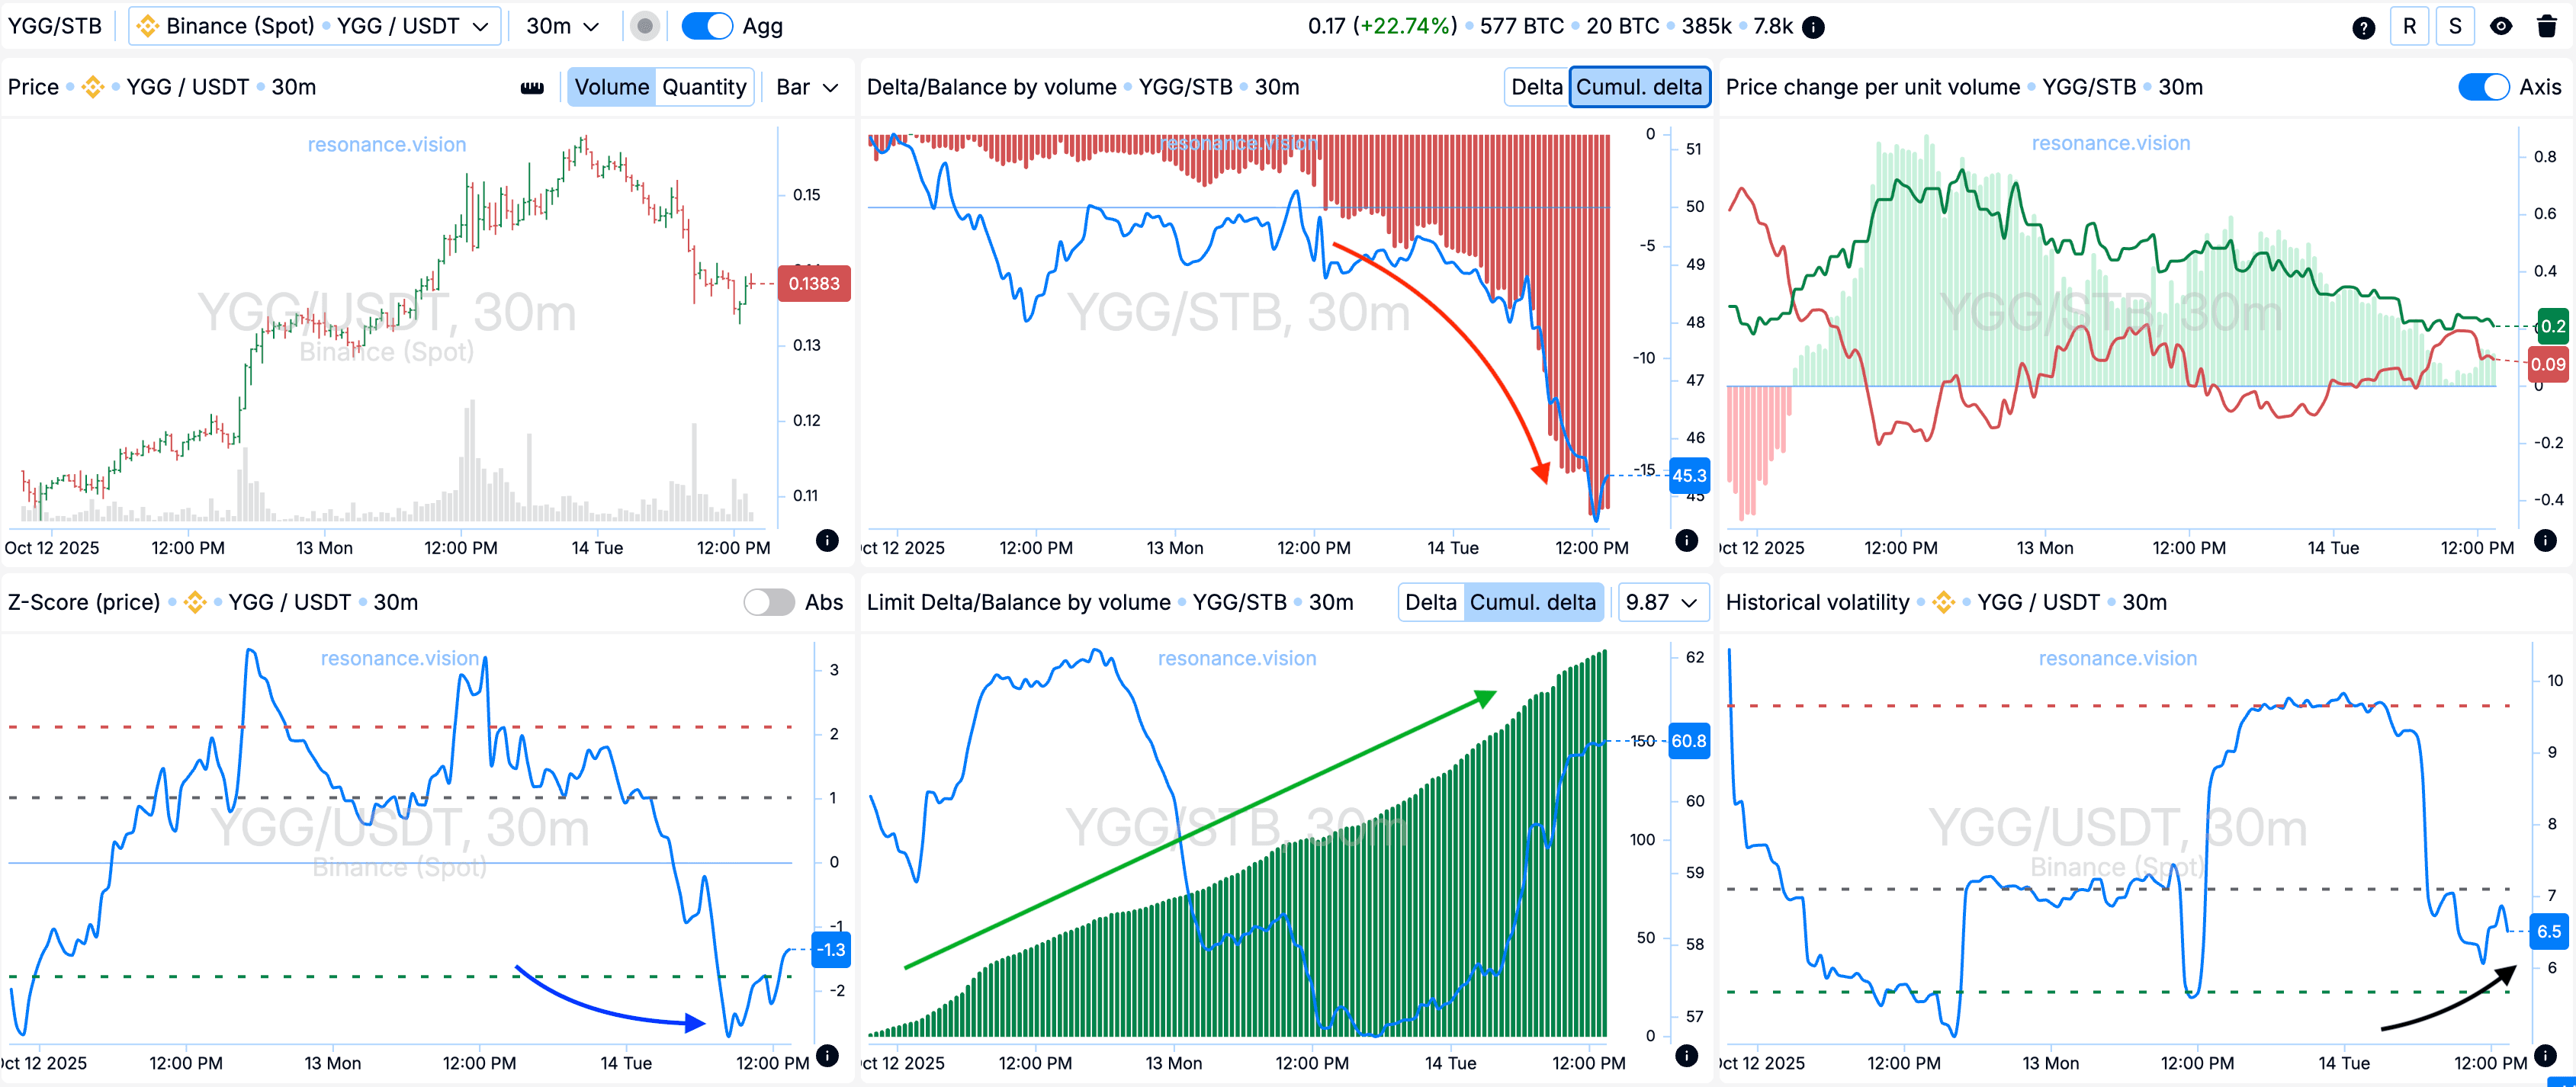Click the R button in top bar
2576x1087 pixels.
(x=2409, y=27)
